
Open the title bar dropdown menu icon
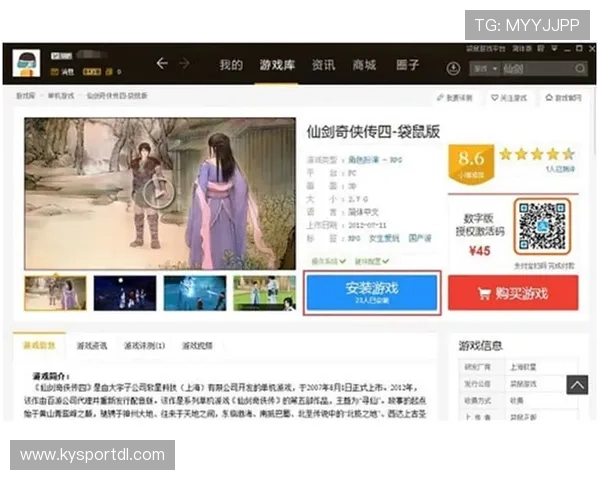tap(554, 49)
